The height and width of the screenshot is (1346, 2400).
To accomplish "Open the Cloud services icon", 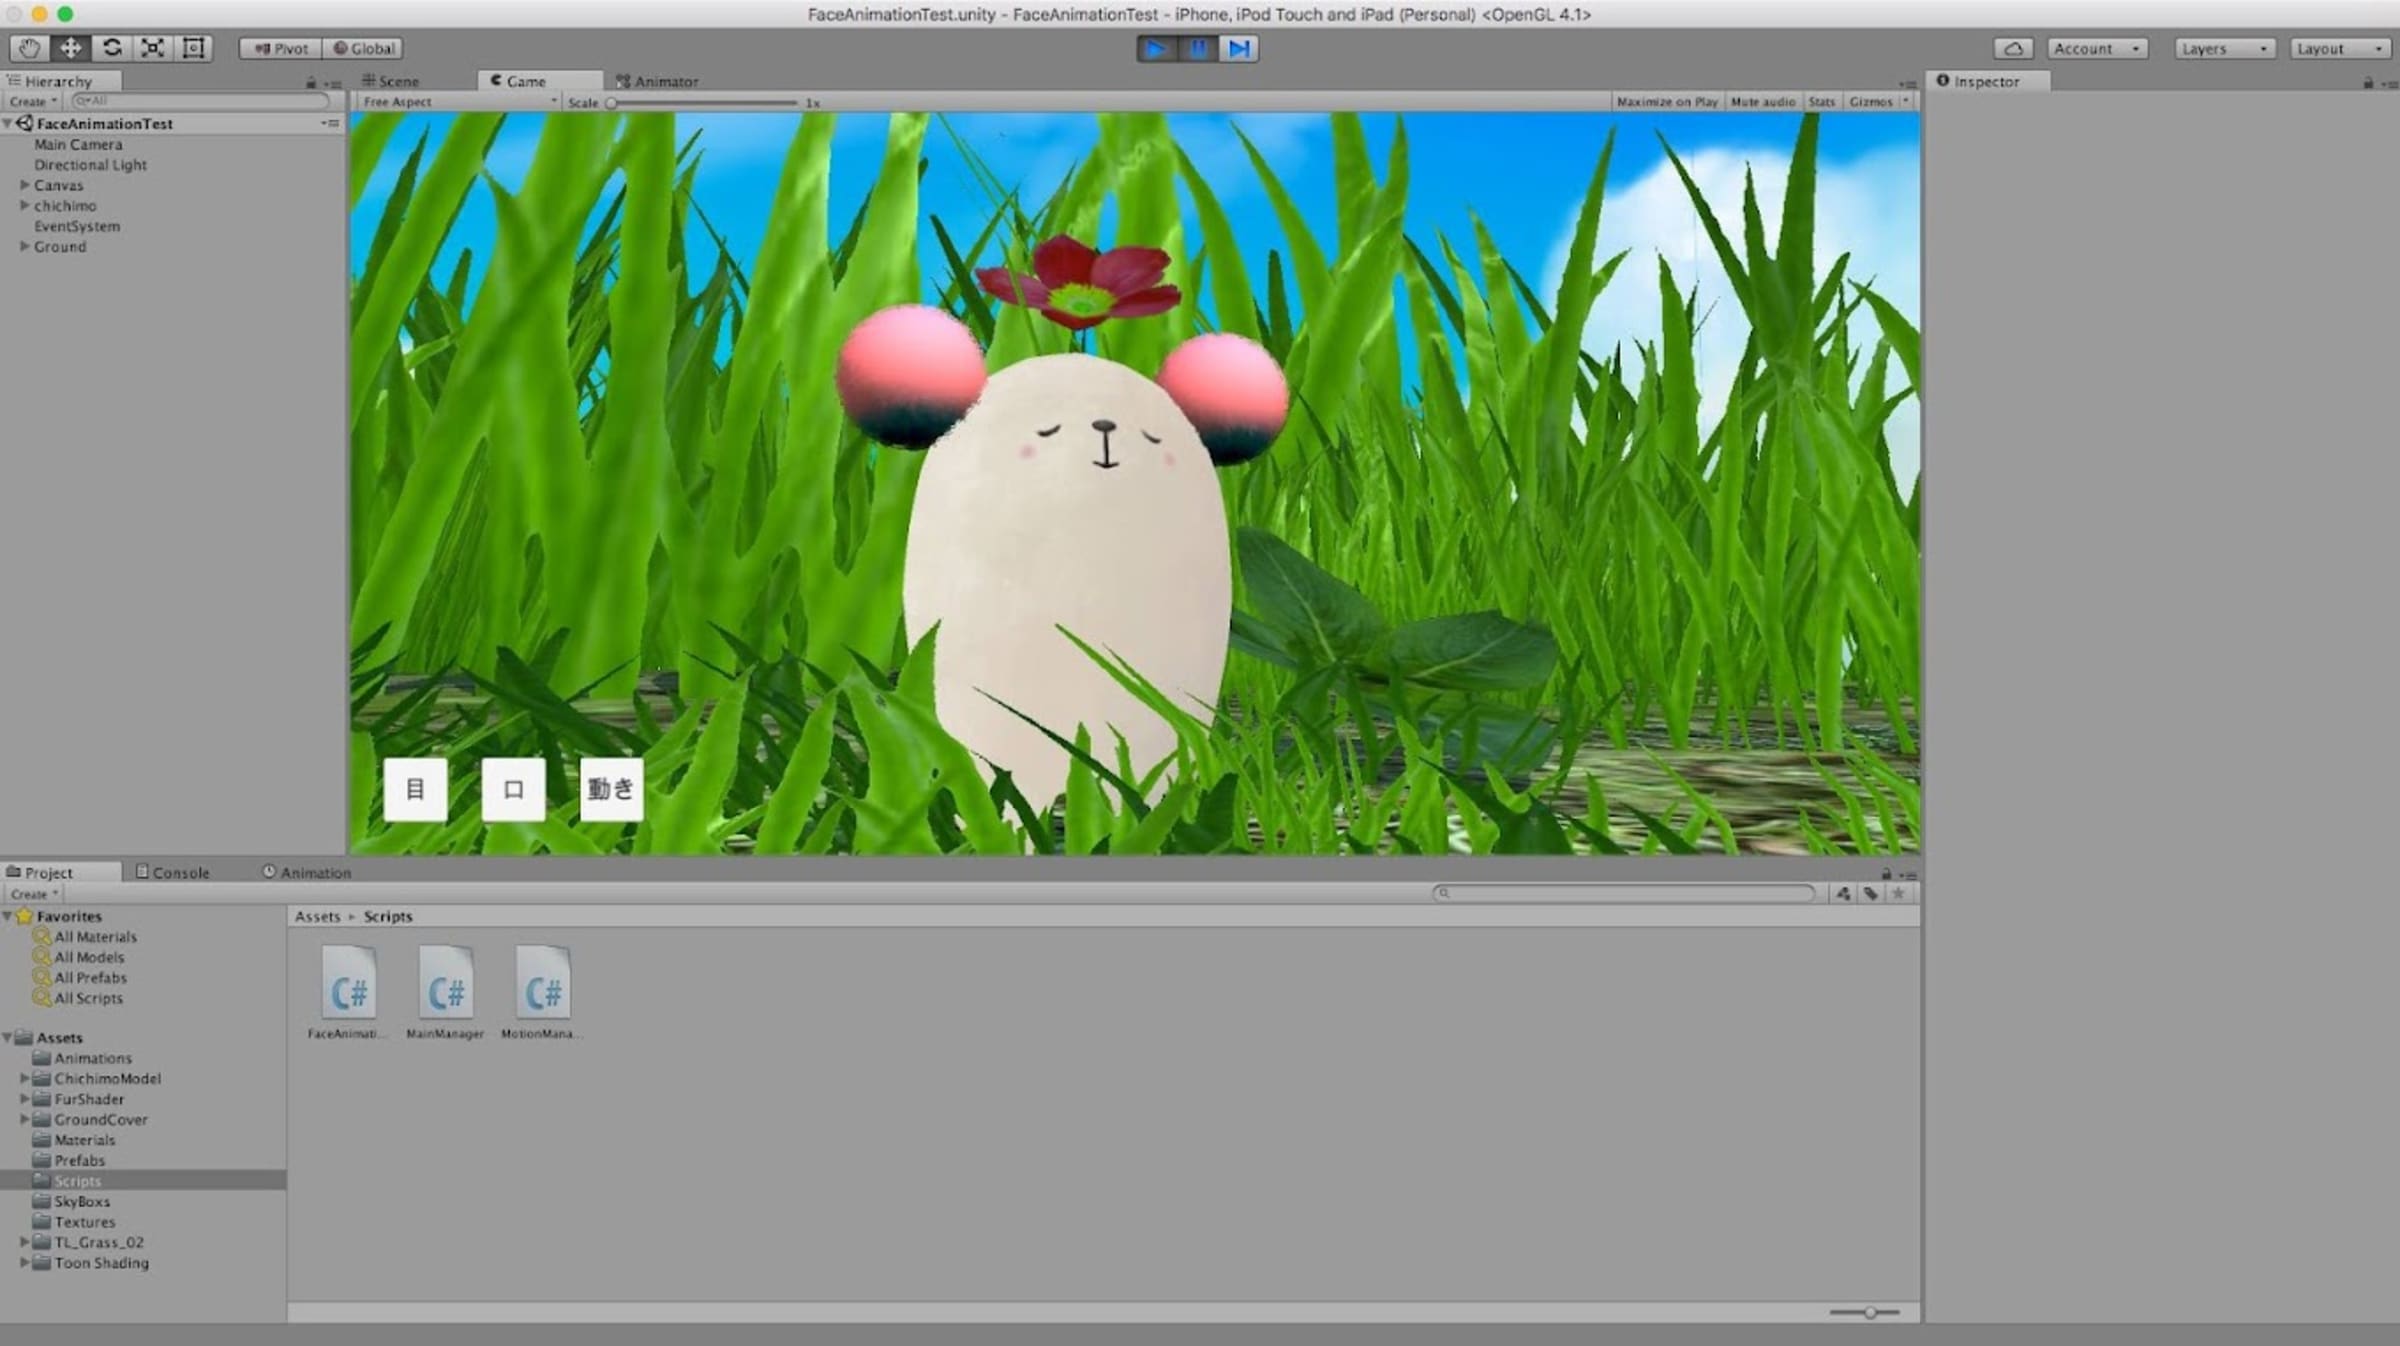I will 2013,48.
